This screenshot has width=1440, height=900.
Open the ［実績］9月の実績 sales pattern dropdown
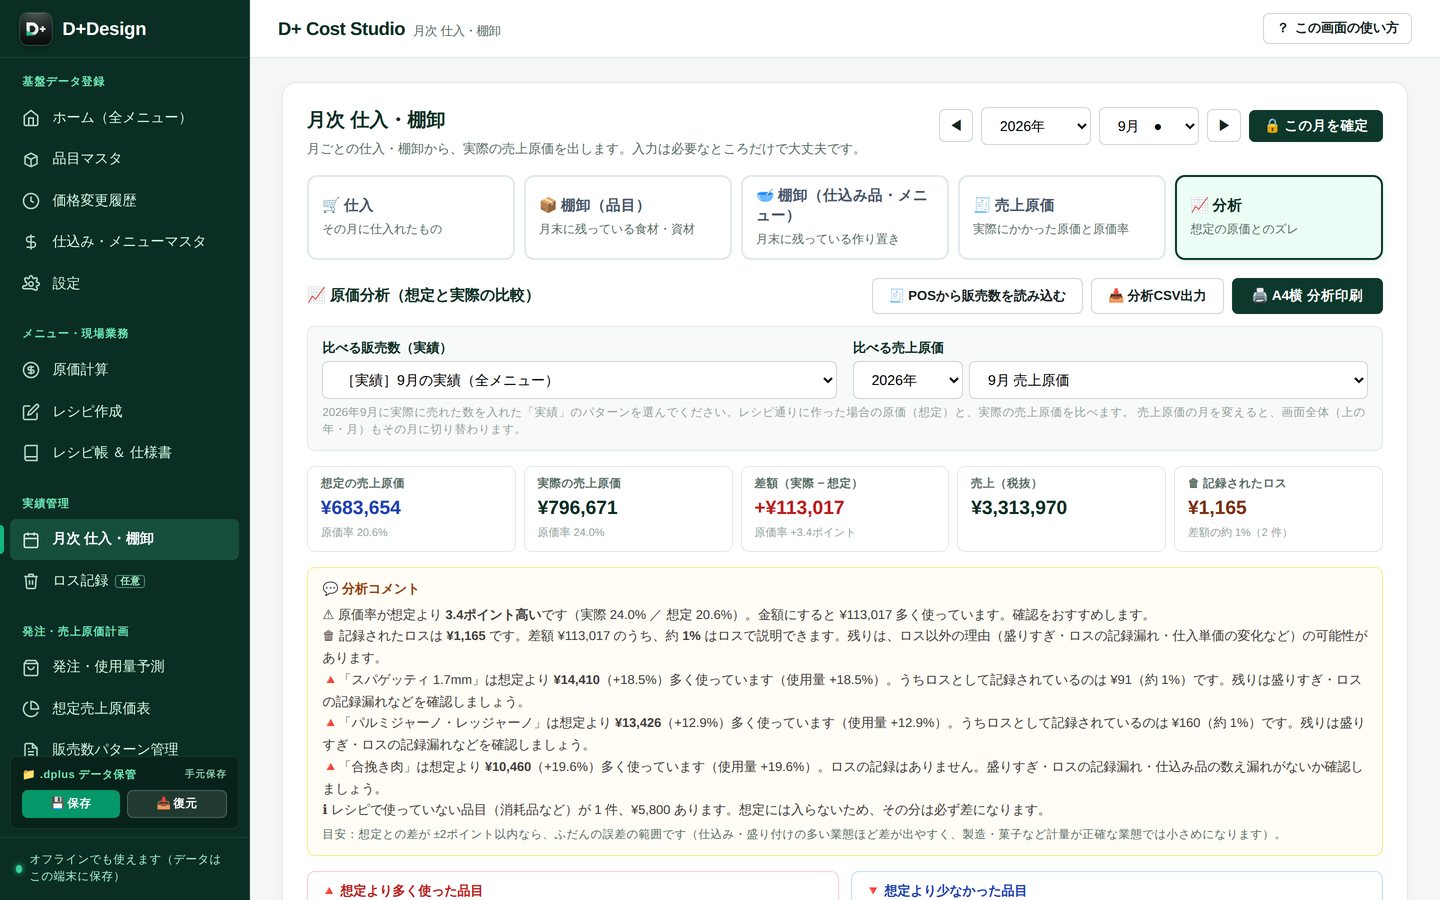[579, 380]
